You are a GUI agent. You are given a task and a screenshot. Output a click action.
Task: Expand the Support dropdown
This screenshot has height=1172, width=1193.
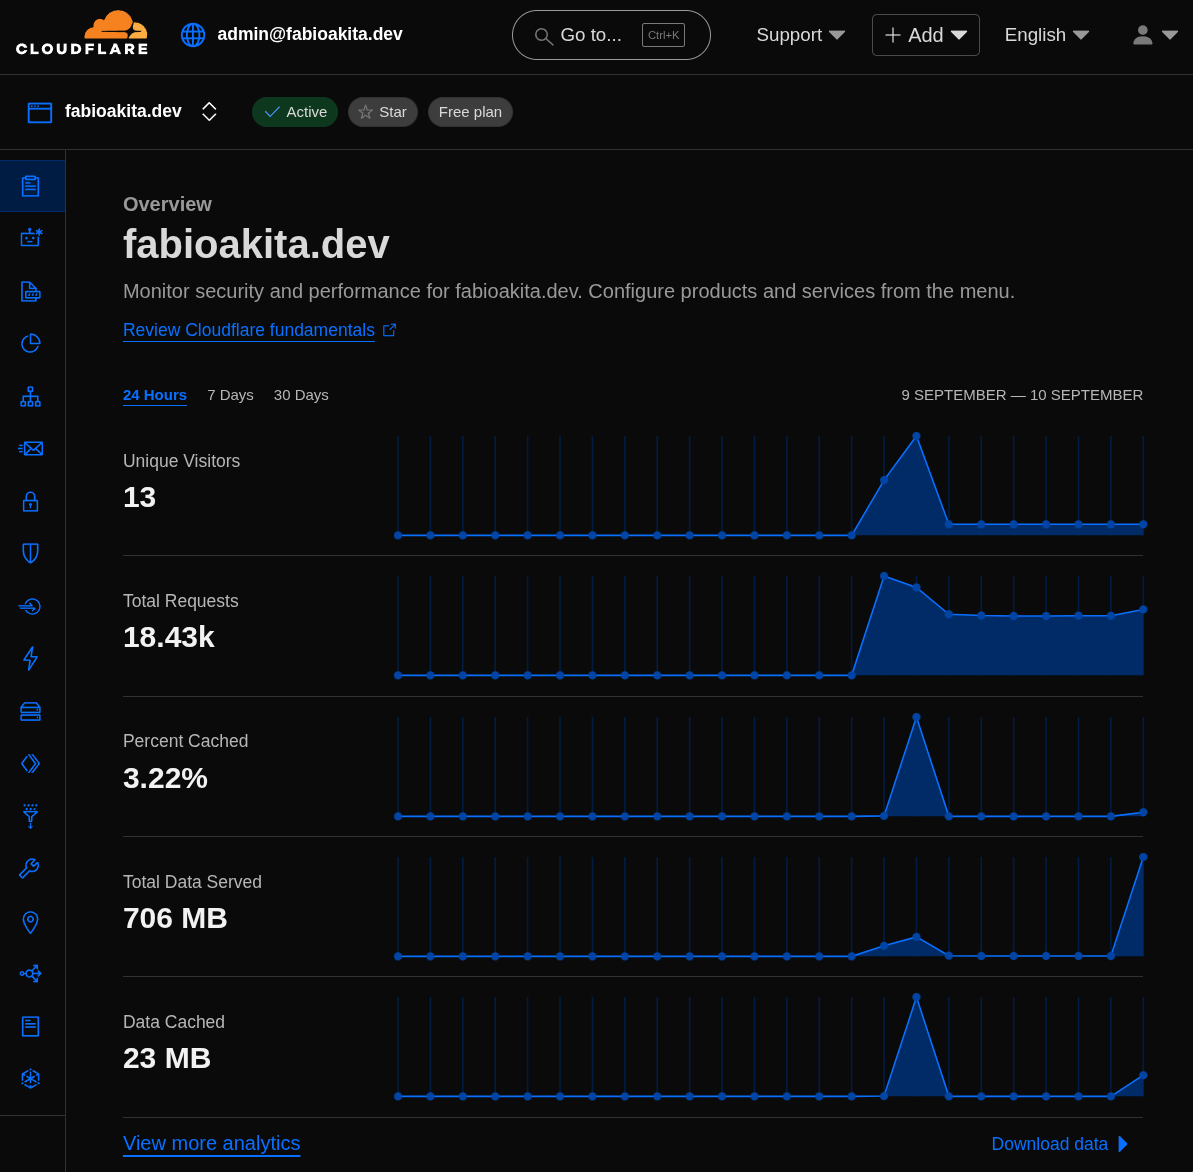click(800, 35)
